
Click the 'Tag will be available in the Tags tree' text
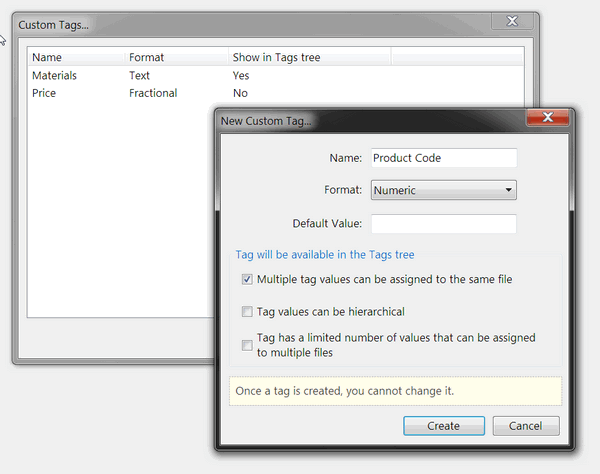325,255
